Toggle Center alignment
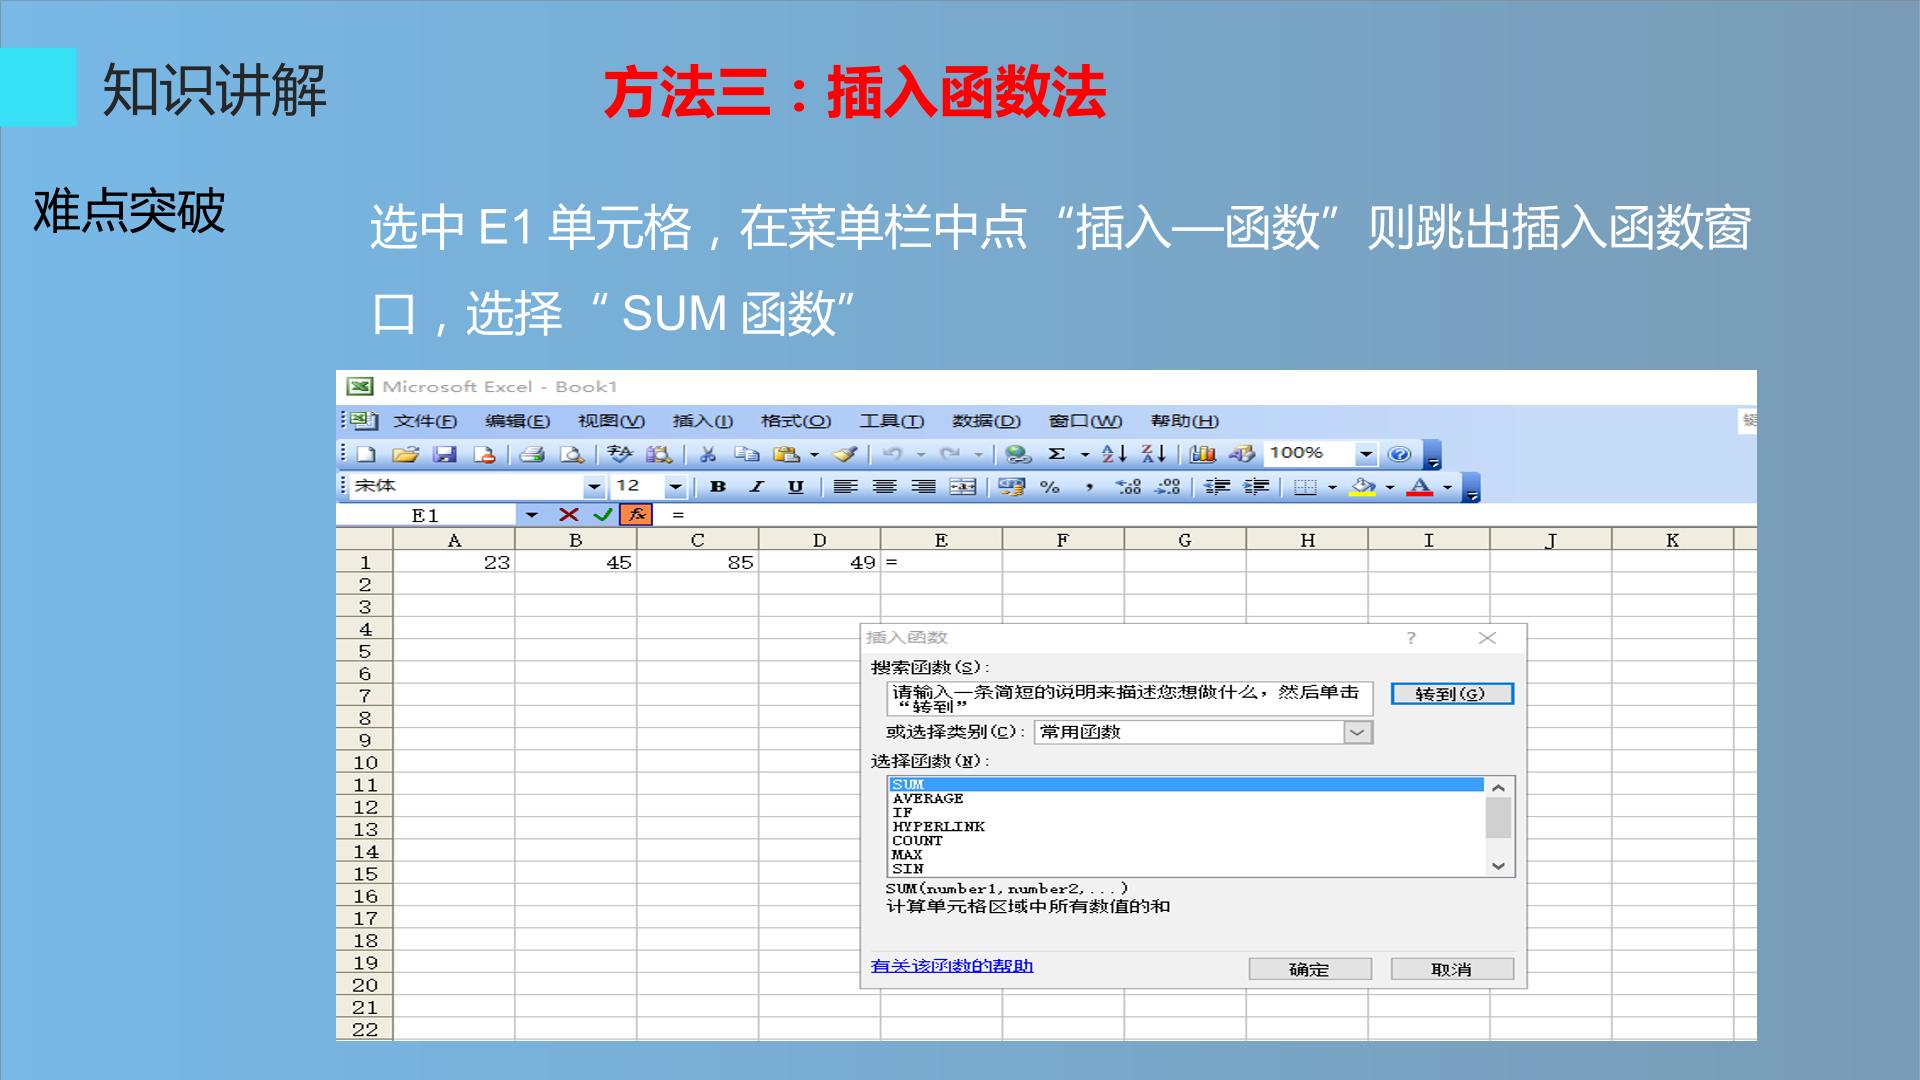The image size is (1920, 1080). click(884, 487)
